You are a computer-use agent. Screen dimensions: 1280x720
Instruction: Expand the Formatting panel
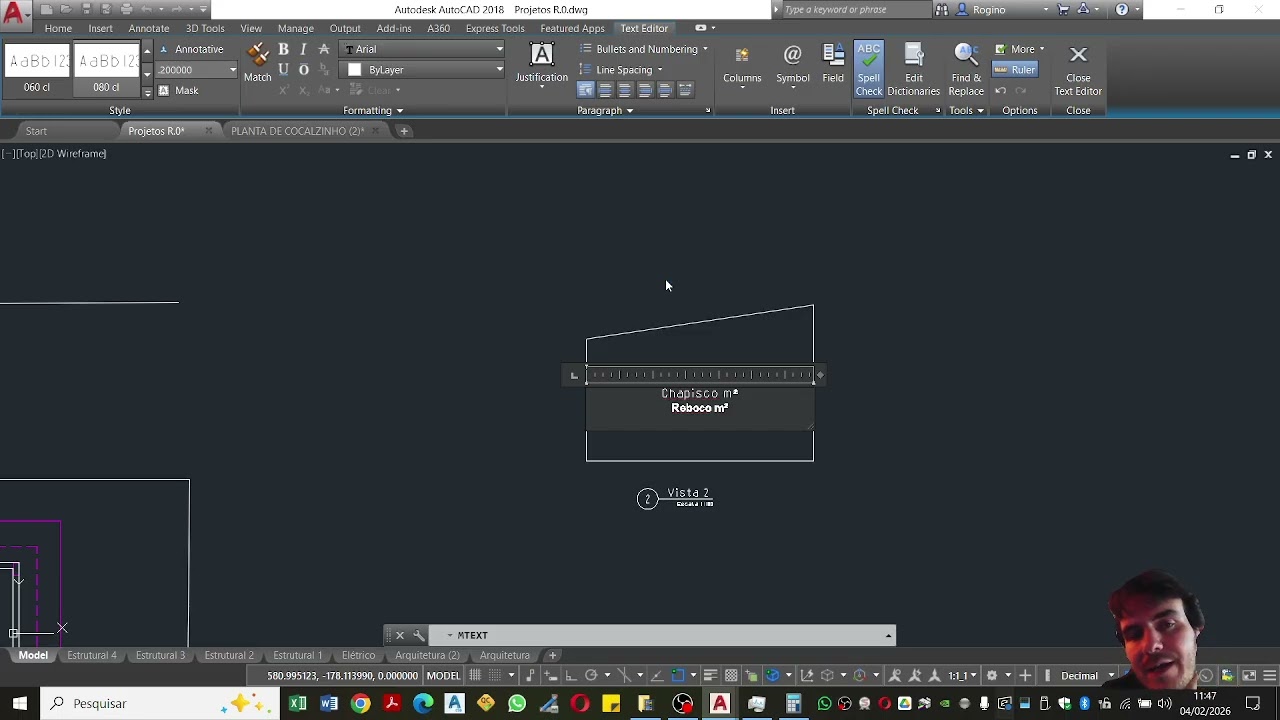click(373, 110)
